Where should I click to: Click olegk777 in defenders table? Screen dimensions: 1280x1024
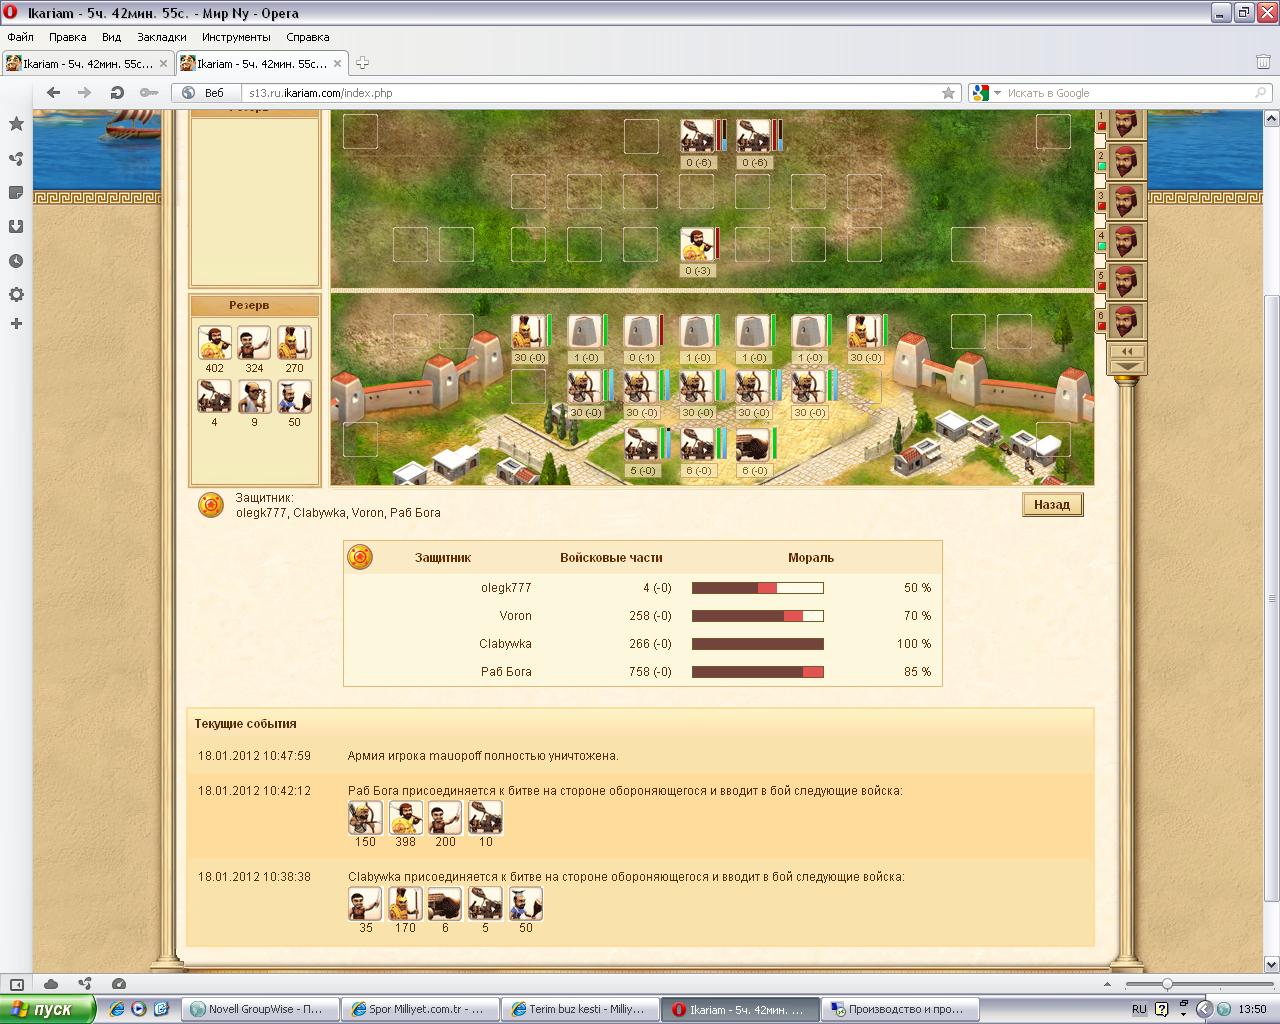(506, 588)
